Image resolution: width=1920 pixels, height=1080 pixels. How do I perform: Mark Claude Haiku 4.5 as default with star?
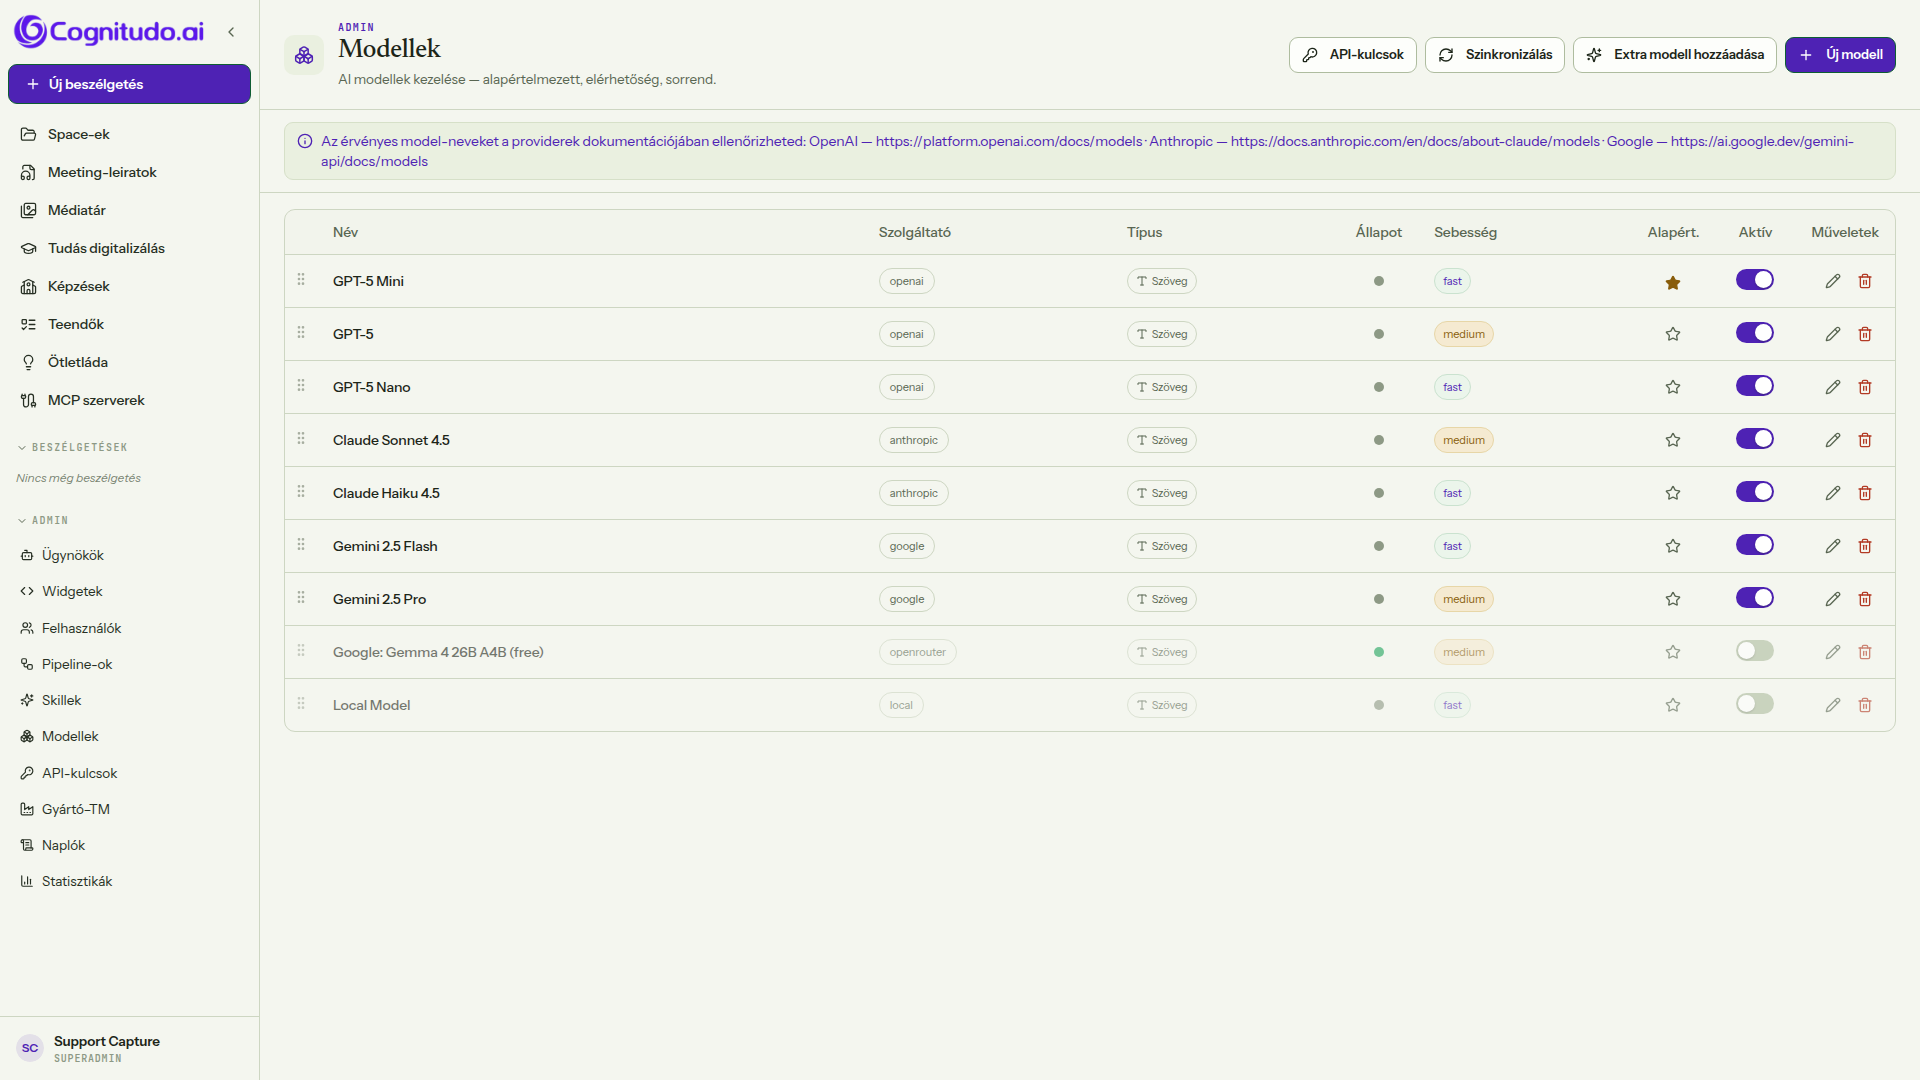[x=1673, y=493]
